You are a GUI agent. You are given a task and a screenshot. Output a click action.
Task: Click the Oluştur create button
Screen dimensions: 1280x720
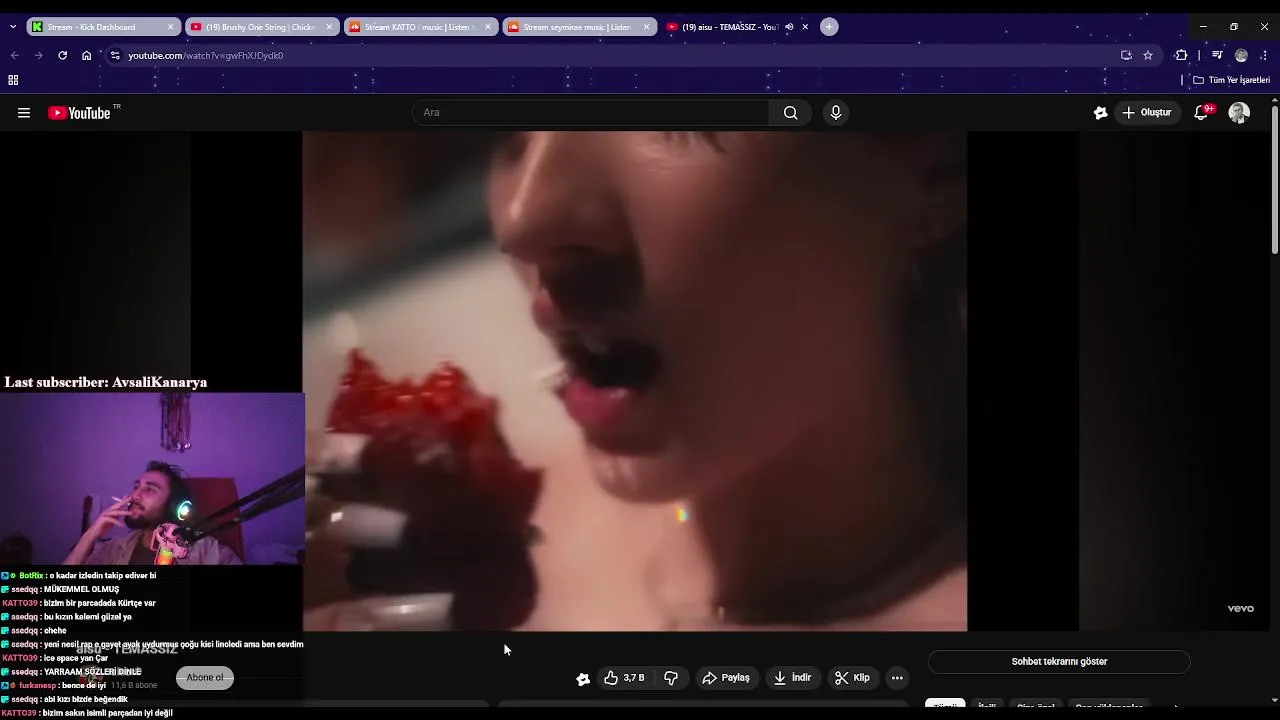click(x=1146, y=113)
